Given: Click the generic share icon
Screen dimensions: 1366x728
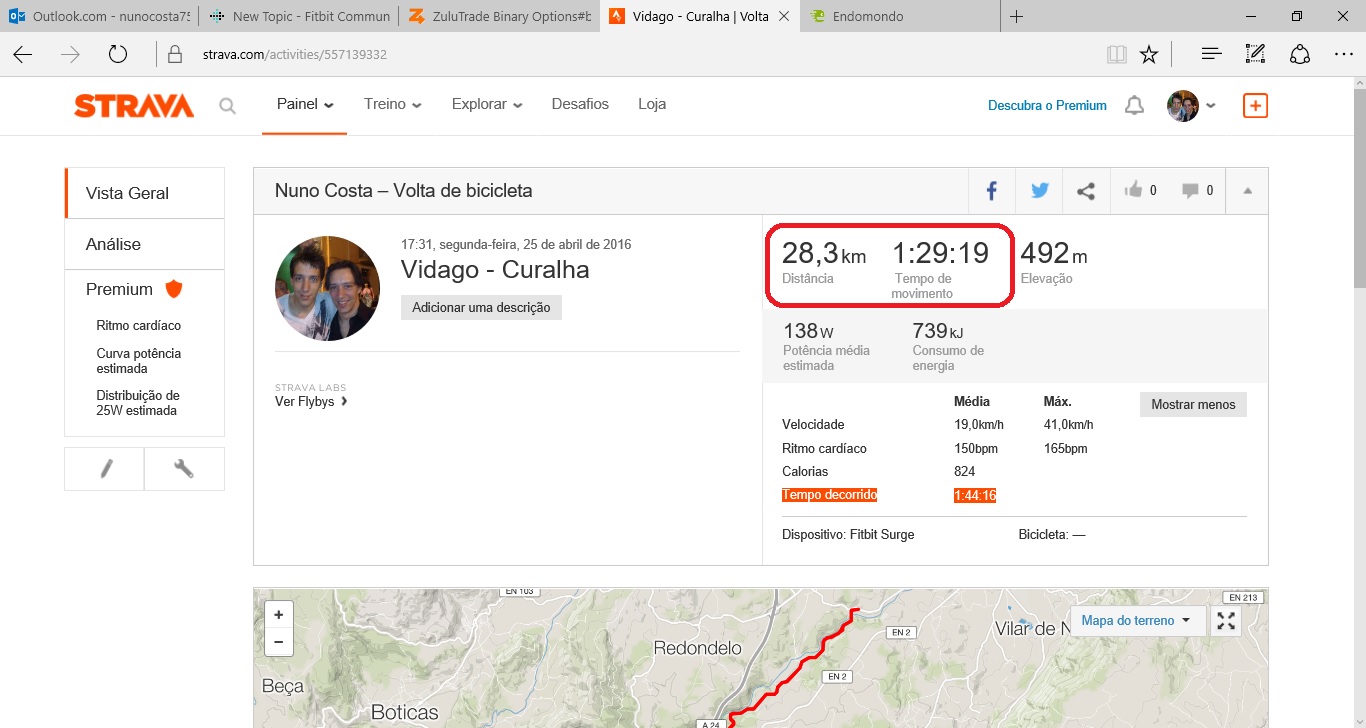Looking at the screenshot, I should point(1086,191).
